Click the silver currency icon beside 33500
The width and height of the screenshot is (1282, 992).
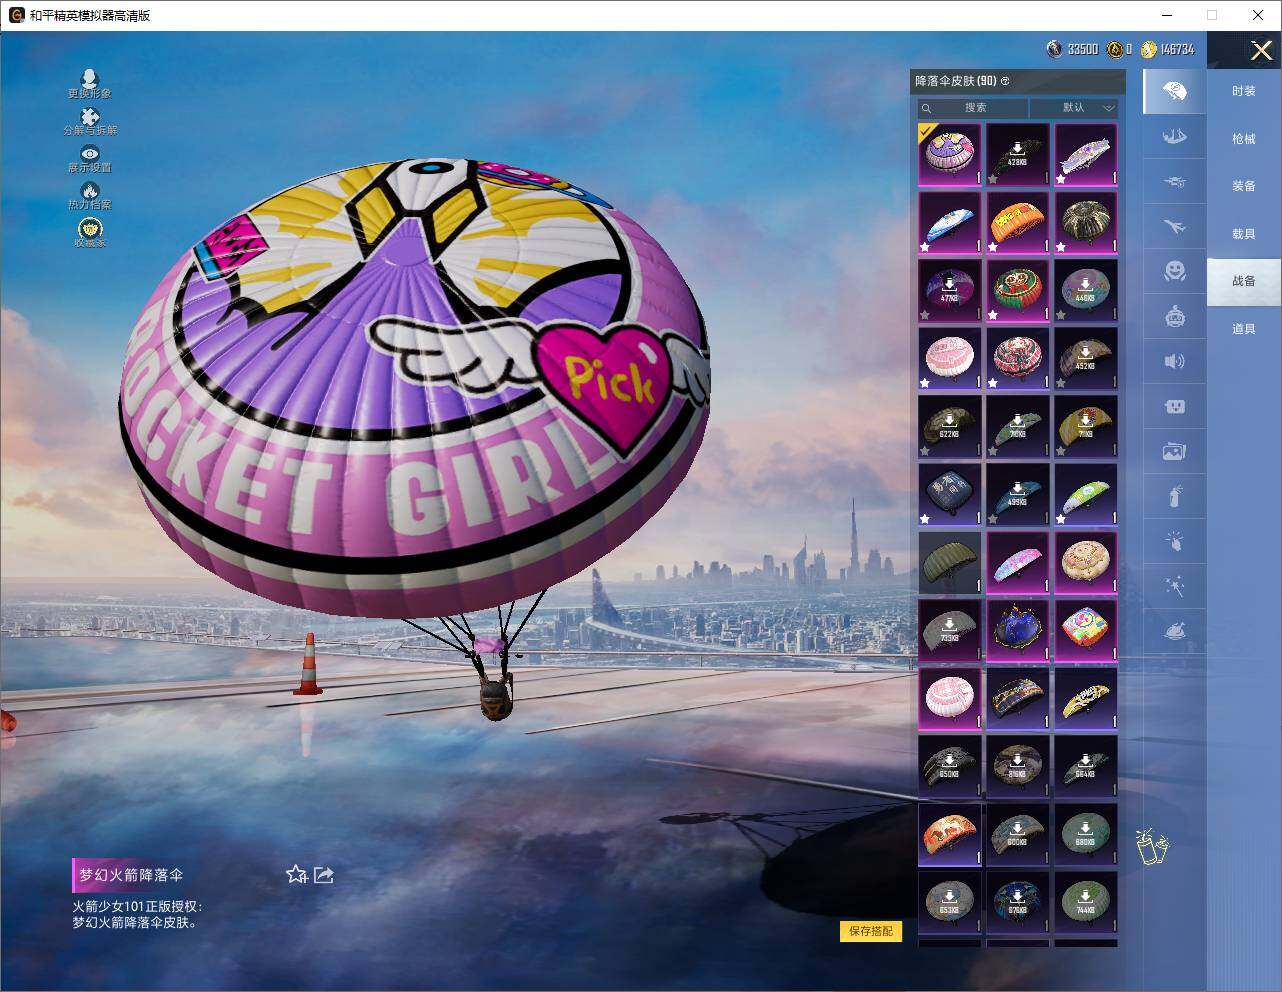1055,49
